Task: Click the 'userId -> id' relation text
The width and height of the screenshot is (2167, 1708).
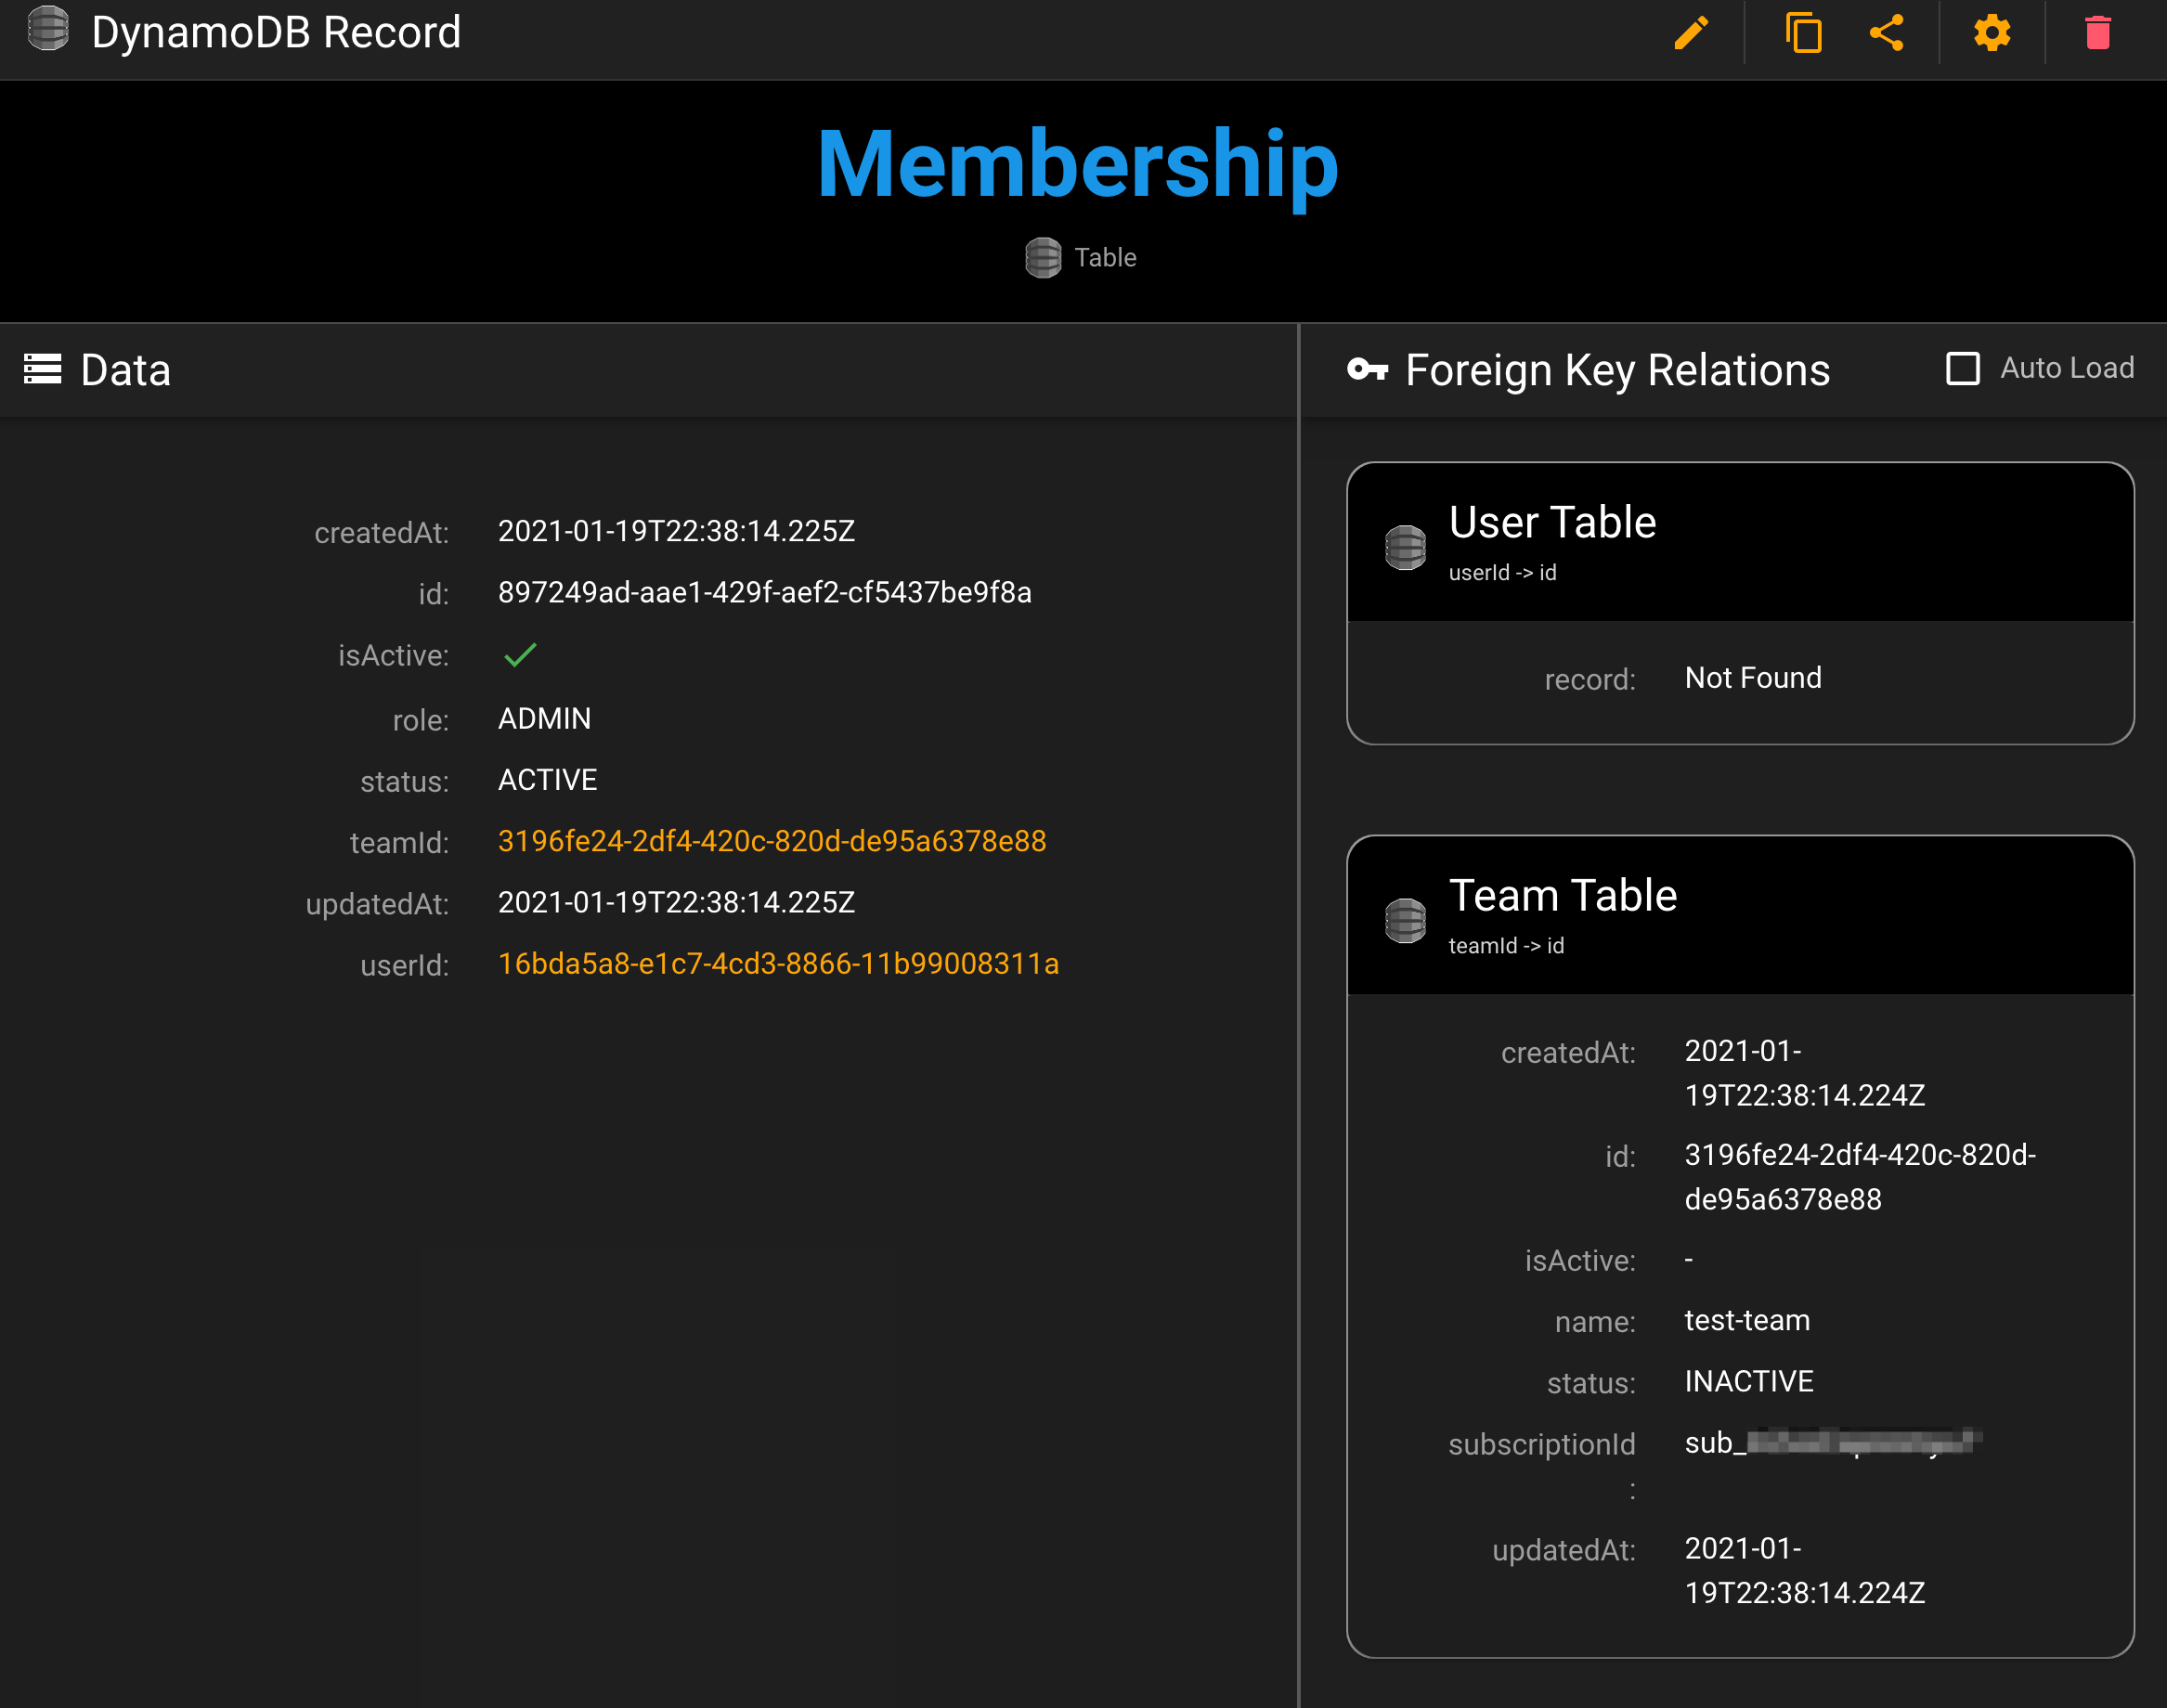Action: [1502, 572]
